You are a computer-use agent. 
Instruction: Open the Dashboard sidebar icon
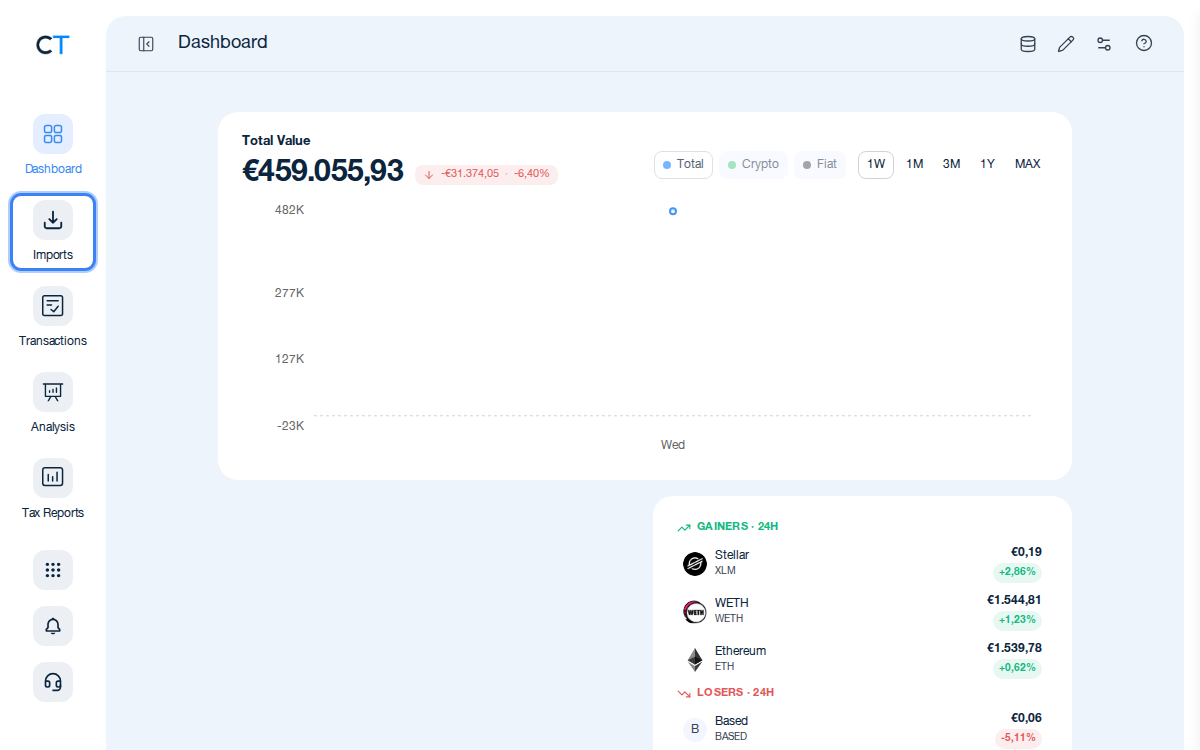[53, 134]
